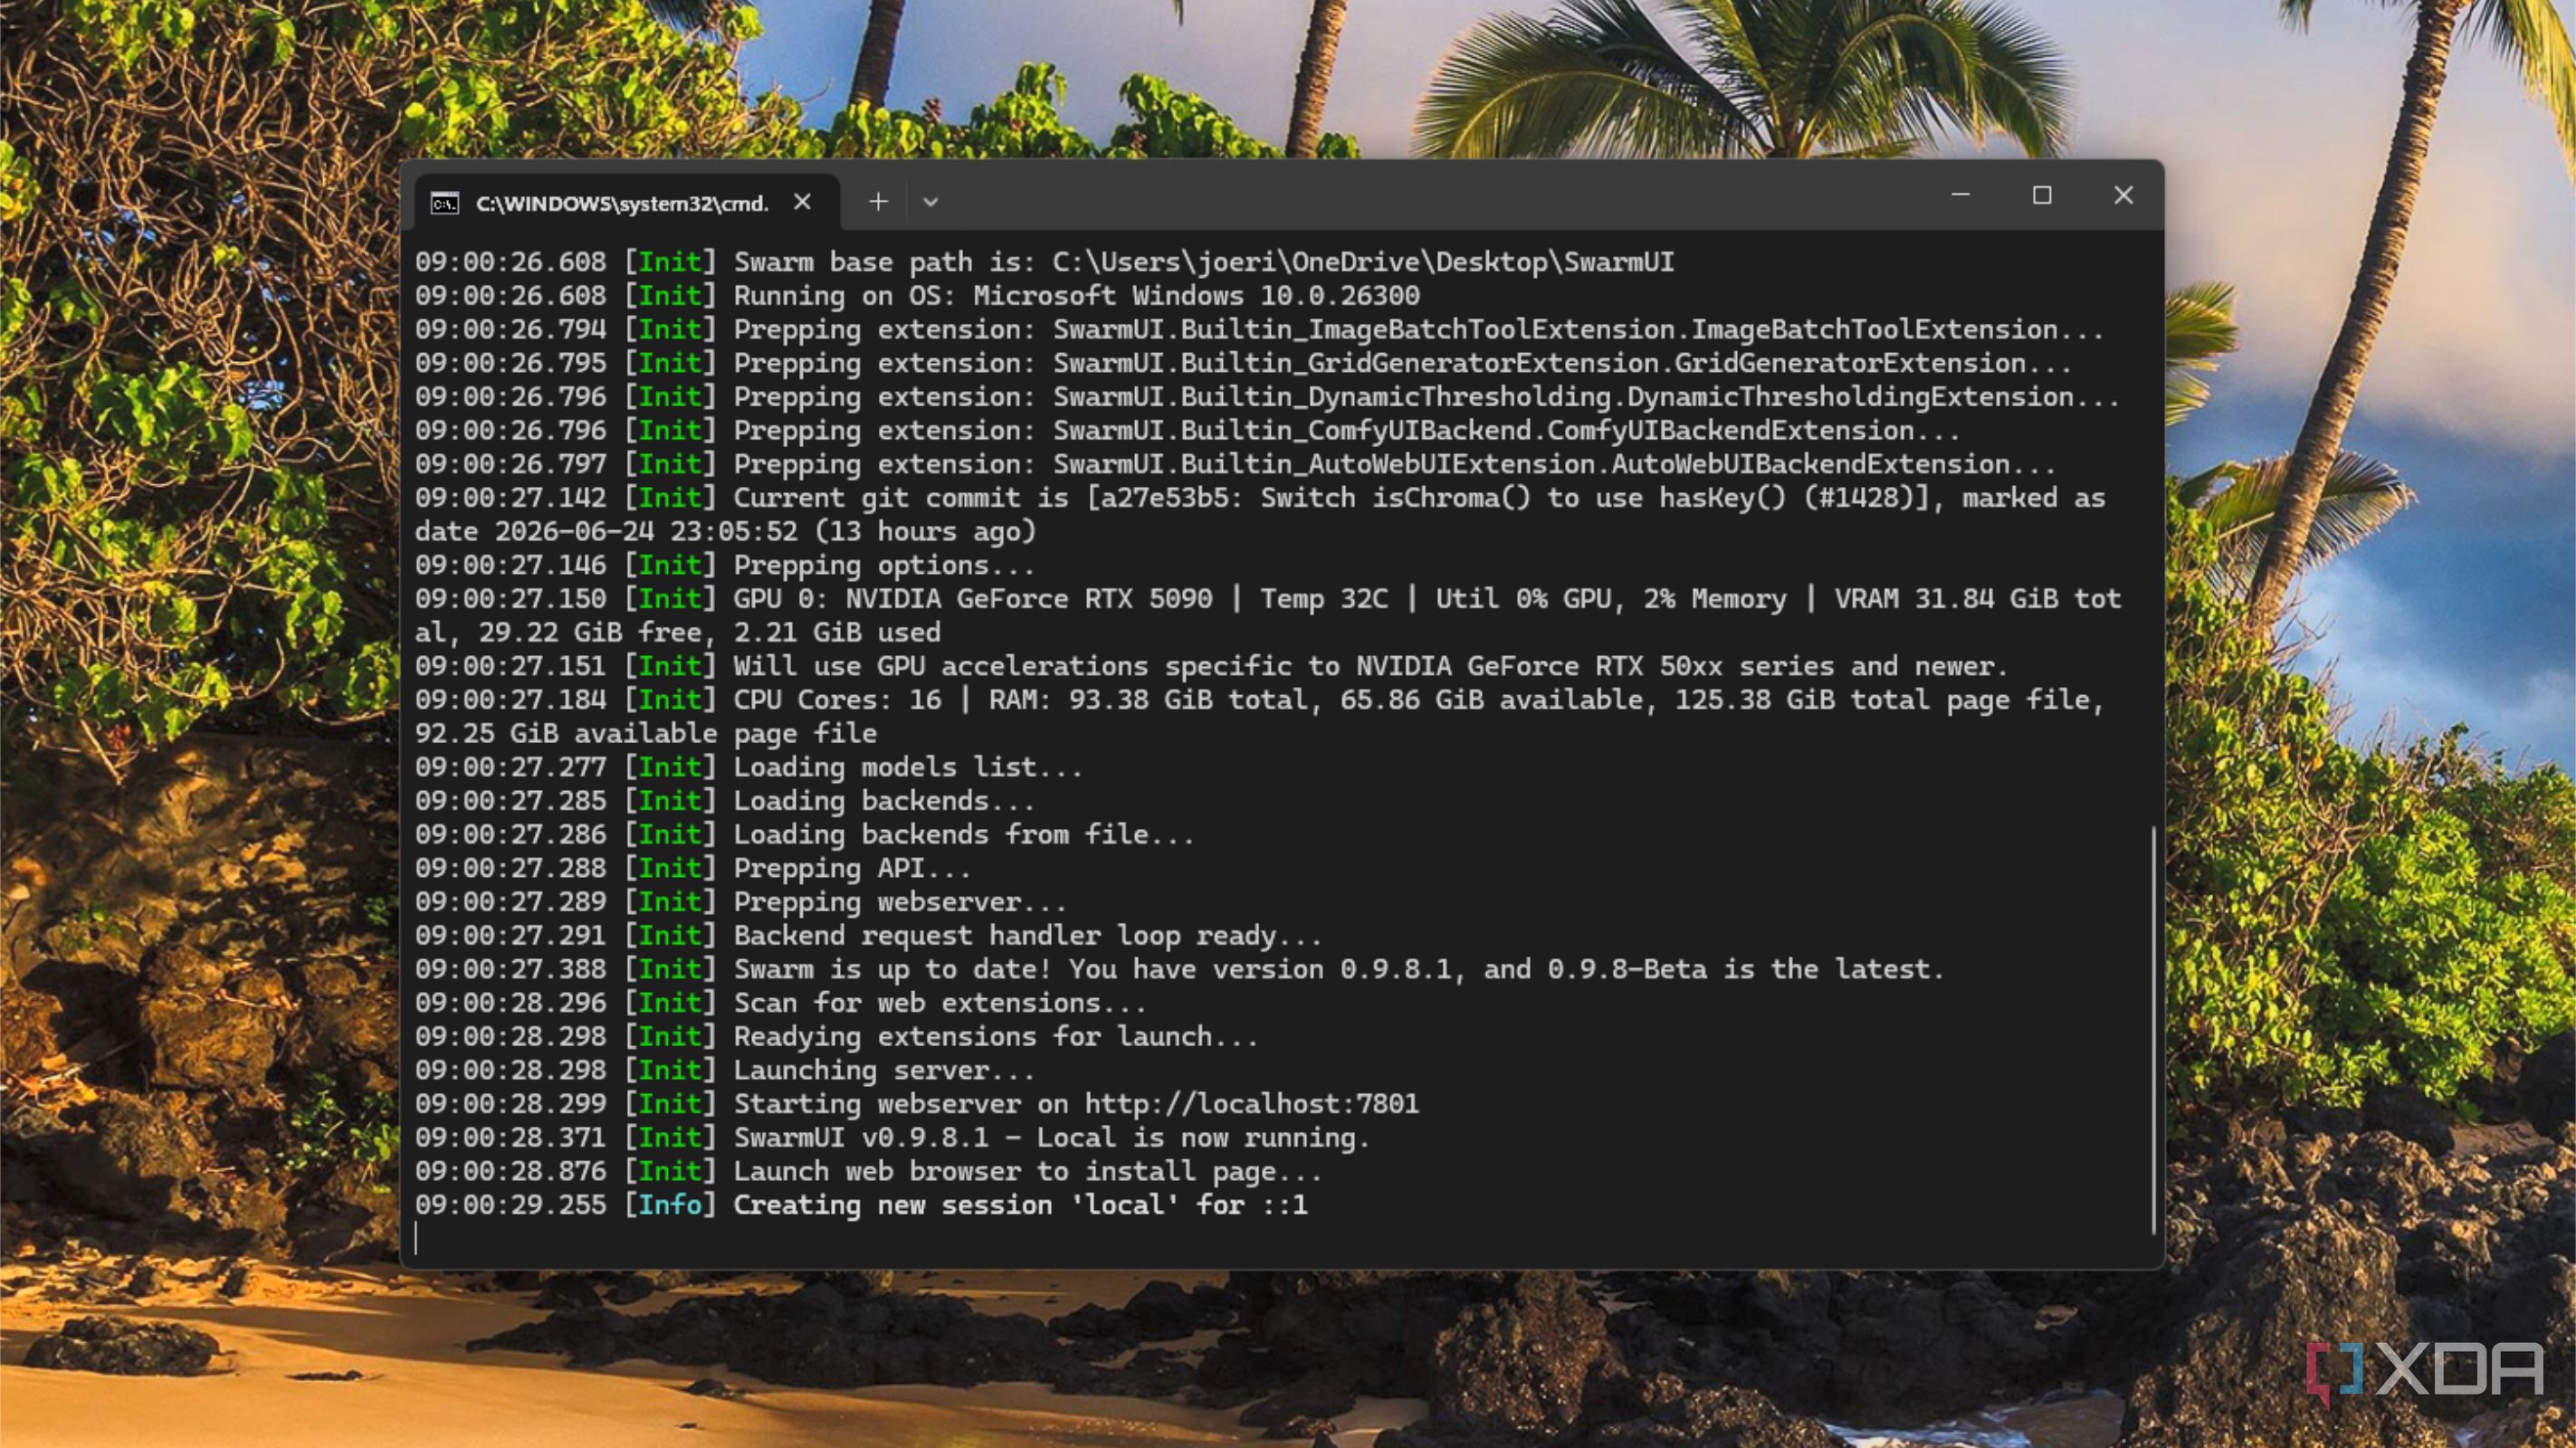Click the GridGeneratorExtension prepping line
The height and width of the screenshot is (1448, 2576).
tap(1243, 363)
